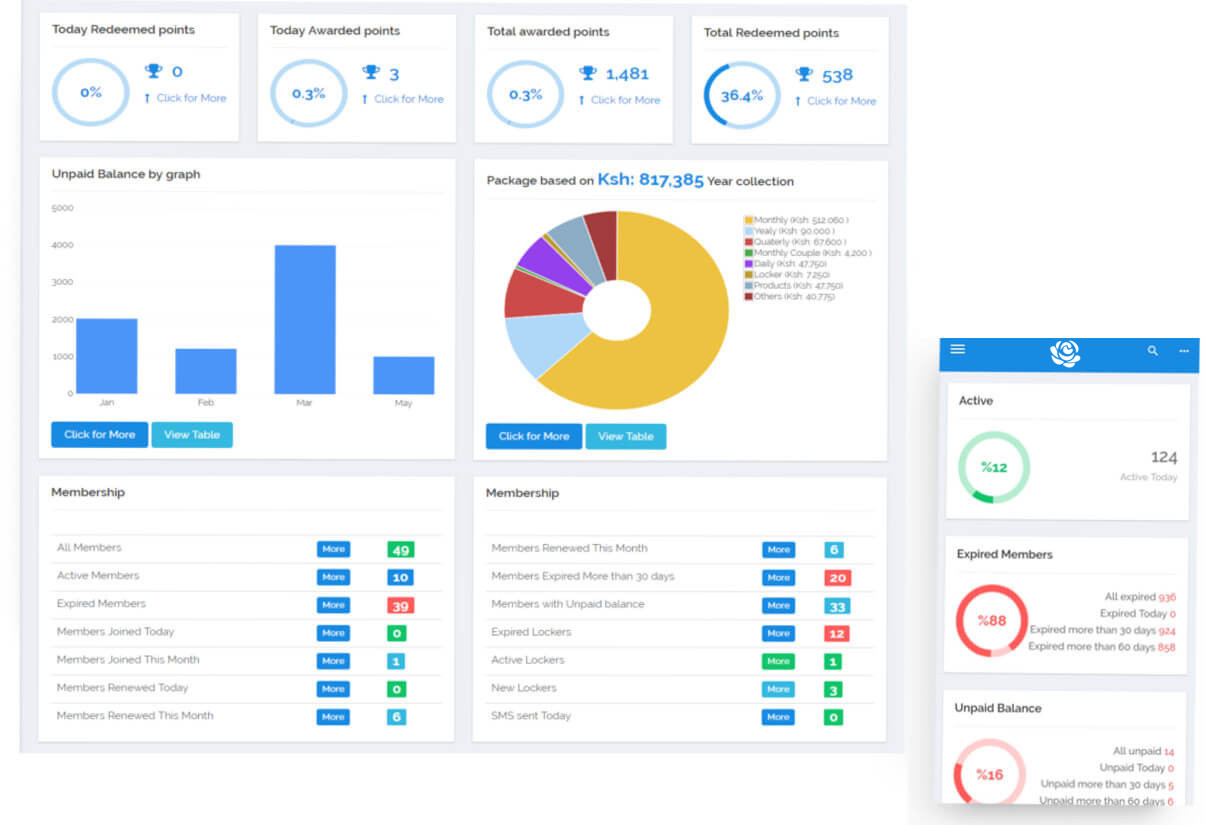Click More next to Expired Members
The image size is (1205, 825).
click(x=333, y=605)
